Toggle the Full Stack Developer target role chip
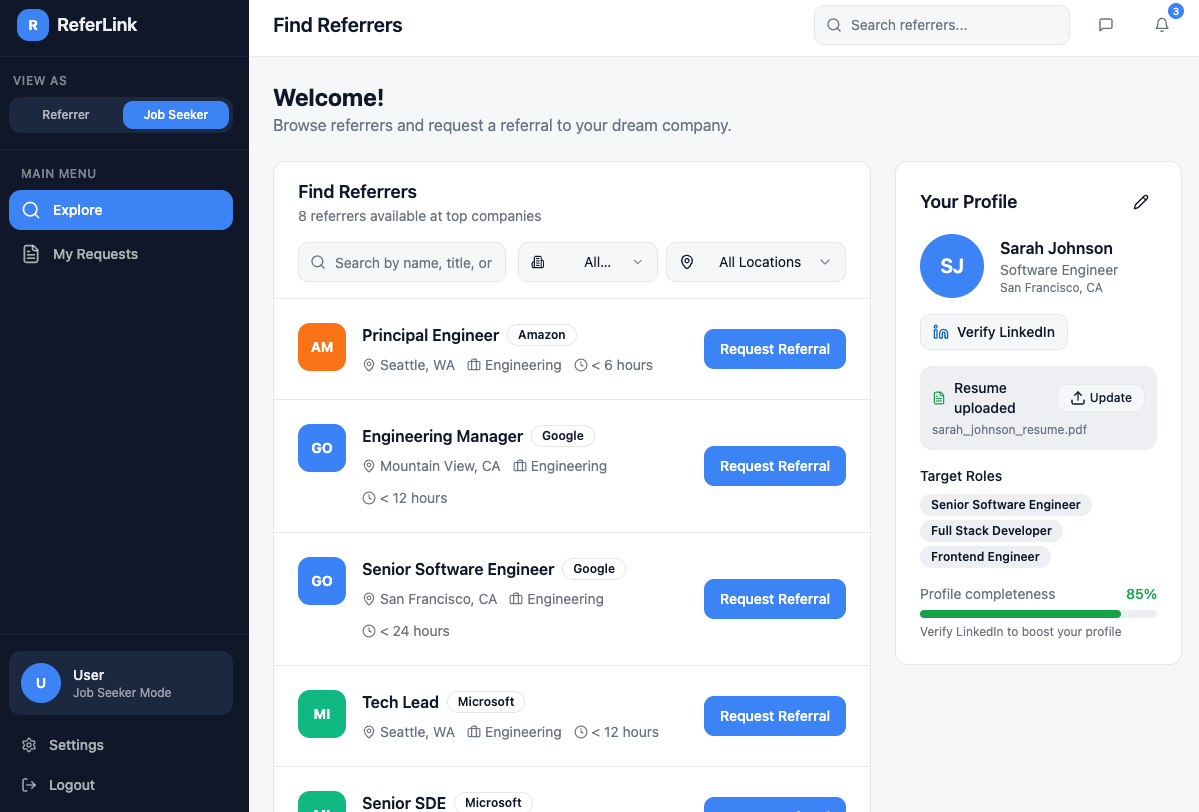Screen dimensions: 1199x812 pos(991,531)
